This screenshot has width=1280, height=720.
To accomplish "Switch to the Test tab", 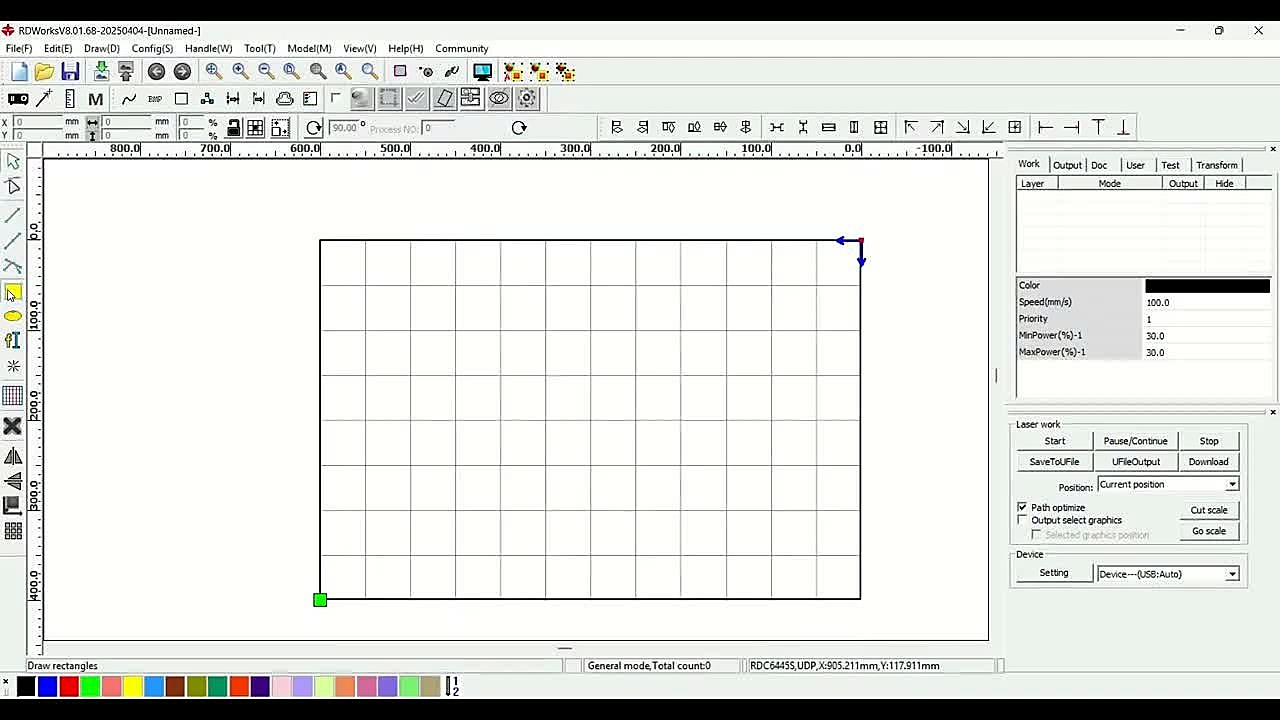I will click(x=1170, y=165).
